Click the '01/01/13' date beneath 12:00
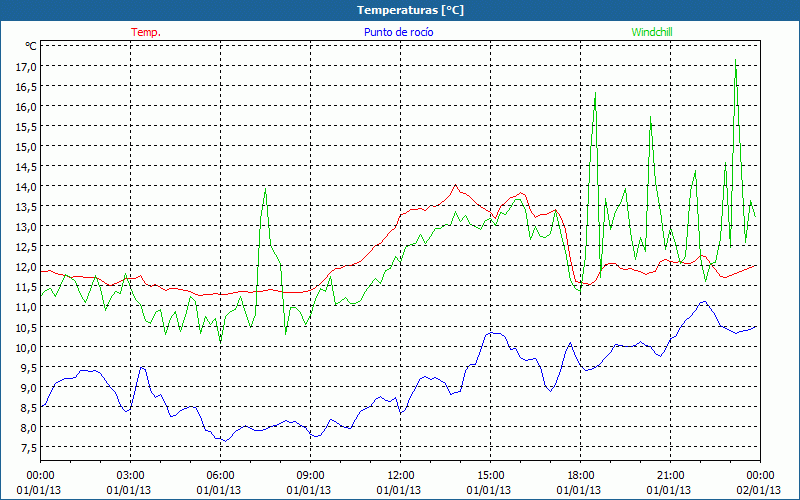The image size is (800, 500). 398,490
